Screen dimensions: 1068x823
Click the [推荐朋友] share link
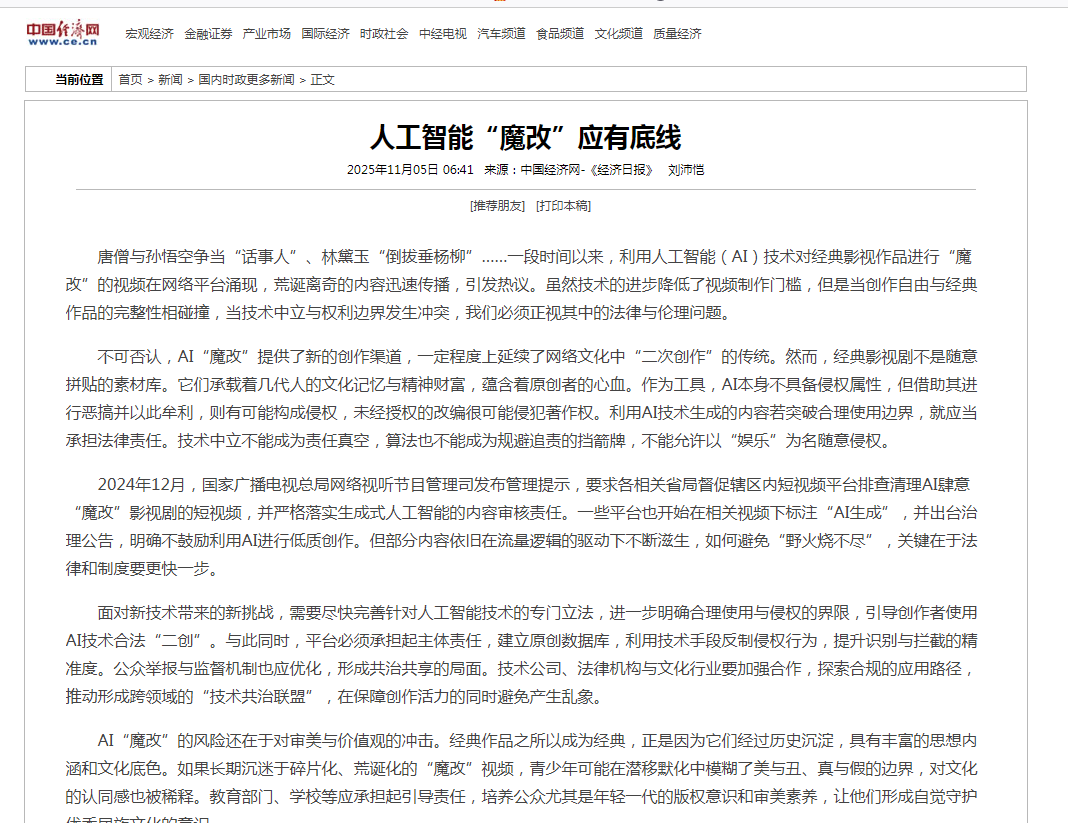click(x=497, y=206)
